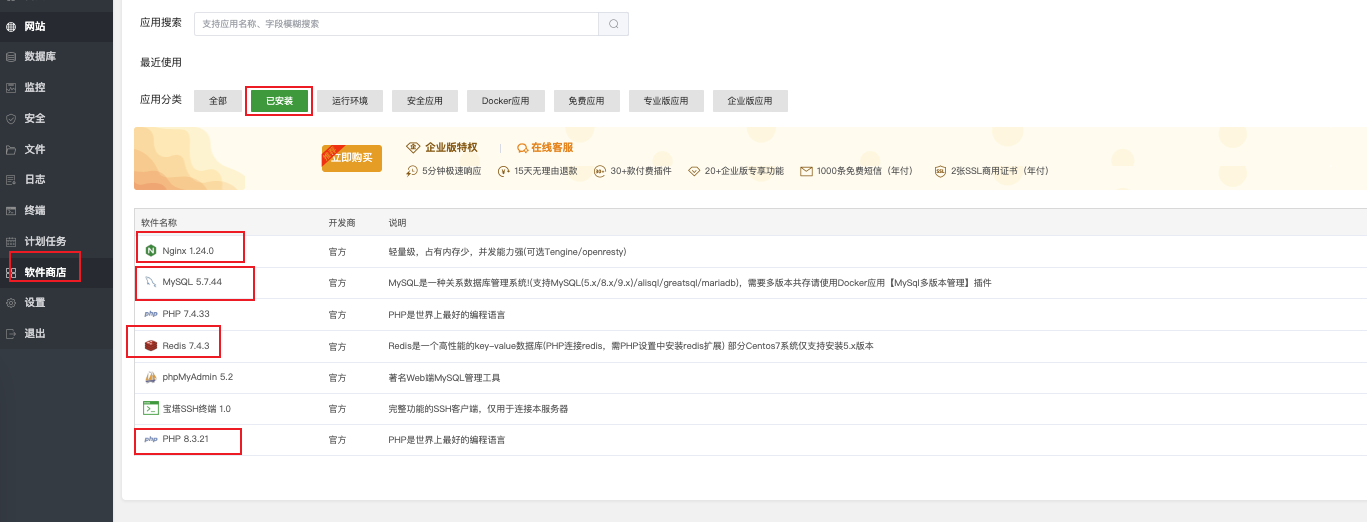This screenshot has height=522, width=1367.
Task: Click the 计划任务 icon in sidebar
Action: (x=11, y=241)
